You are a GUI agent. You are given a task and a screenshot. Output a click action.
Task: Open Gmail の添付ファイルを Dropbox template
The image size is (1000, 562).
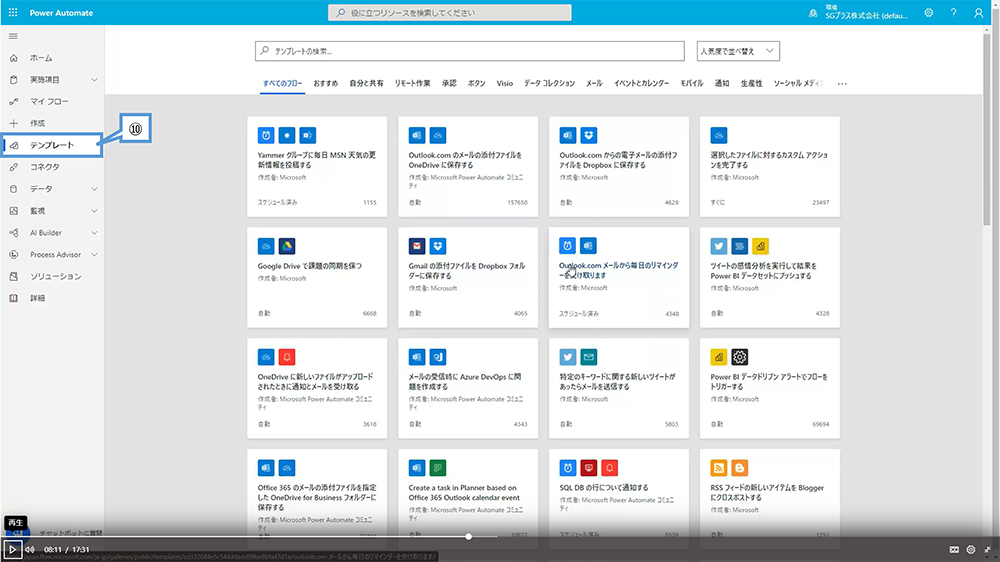click(x=467, y=277)
